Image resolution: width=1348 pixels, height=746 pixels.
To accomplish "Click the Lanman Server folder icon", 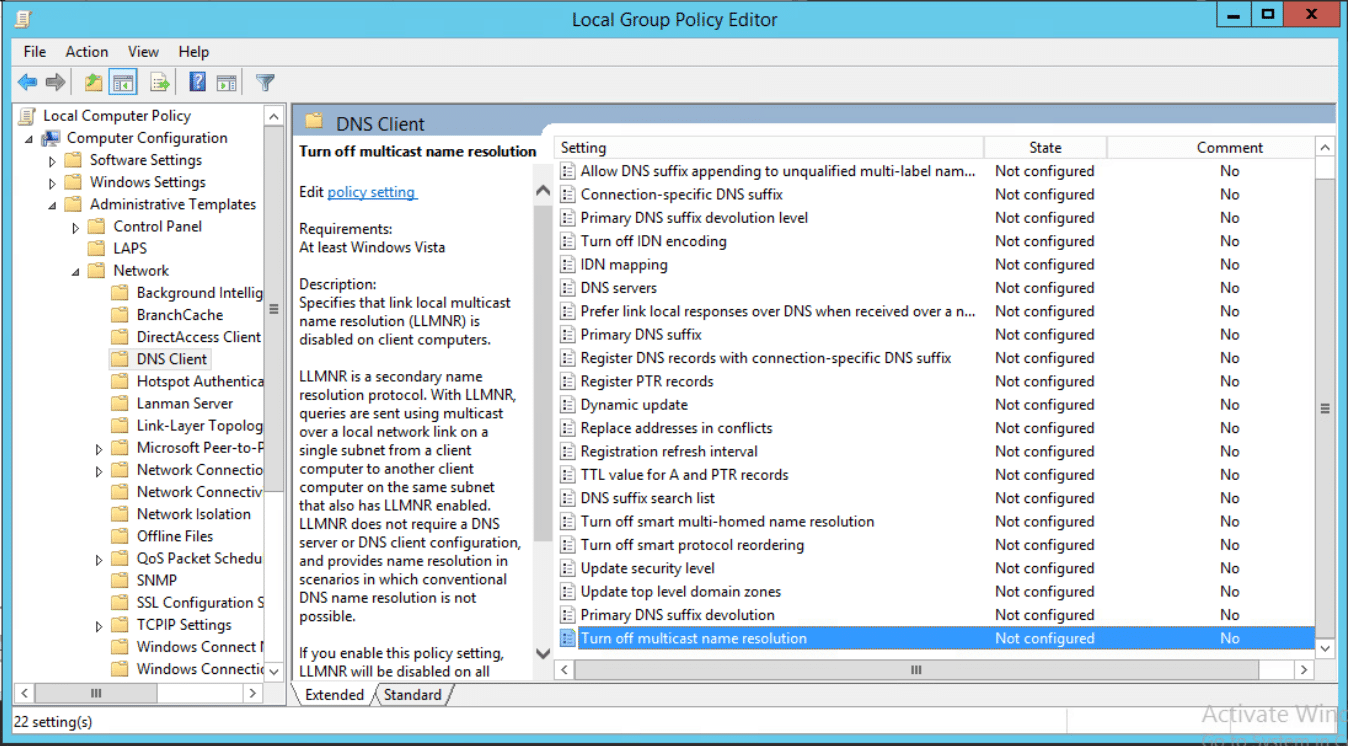I will [x=120, y=403].
